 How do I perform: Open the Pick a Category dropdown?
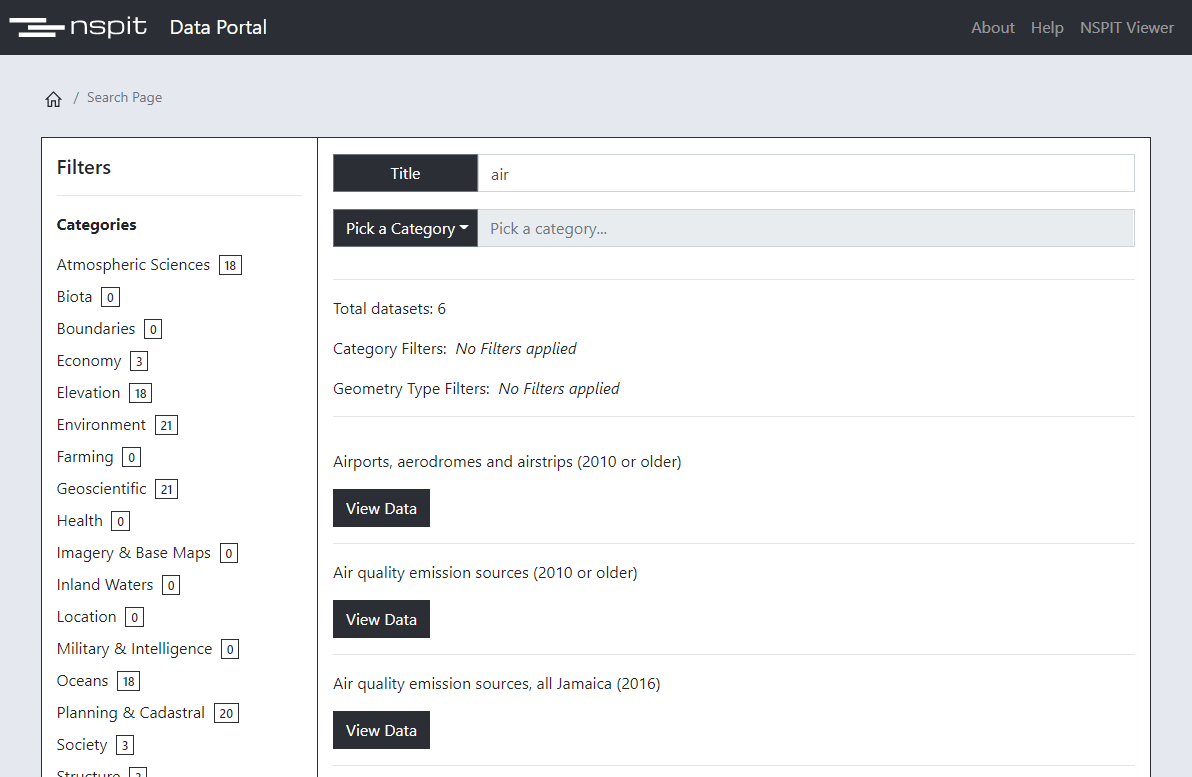[x=405, y=228]
